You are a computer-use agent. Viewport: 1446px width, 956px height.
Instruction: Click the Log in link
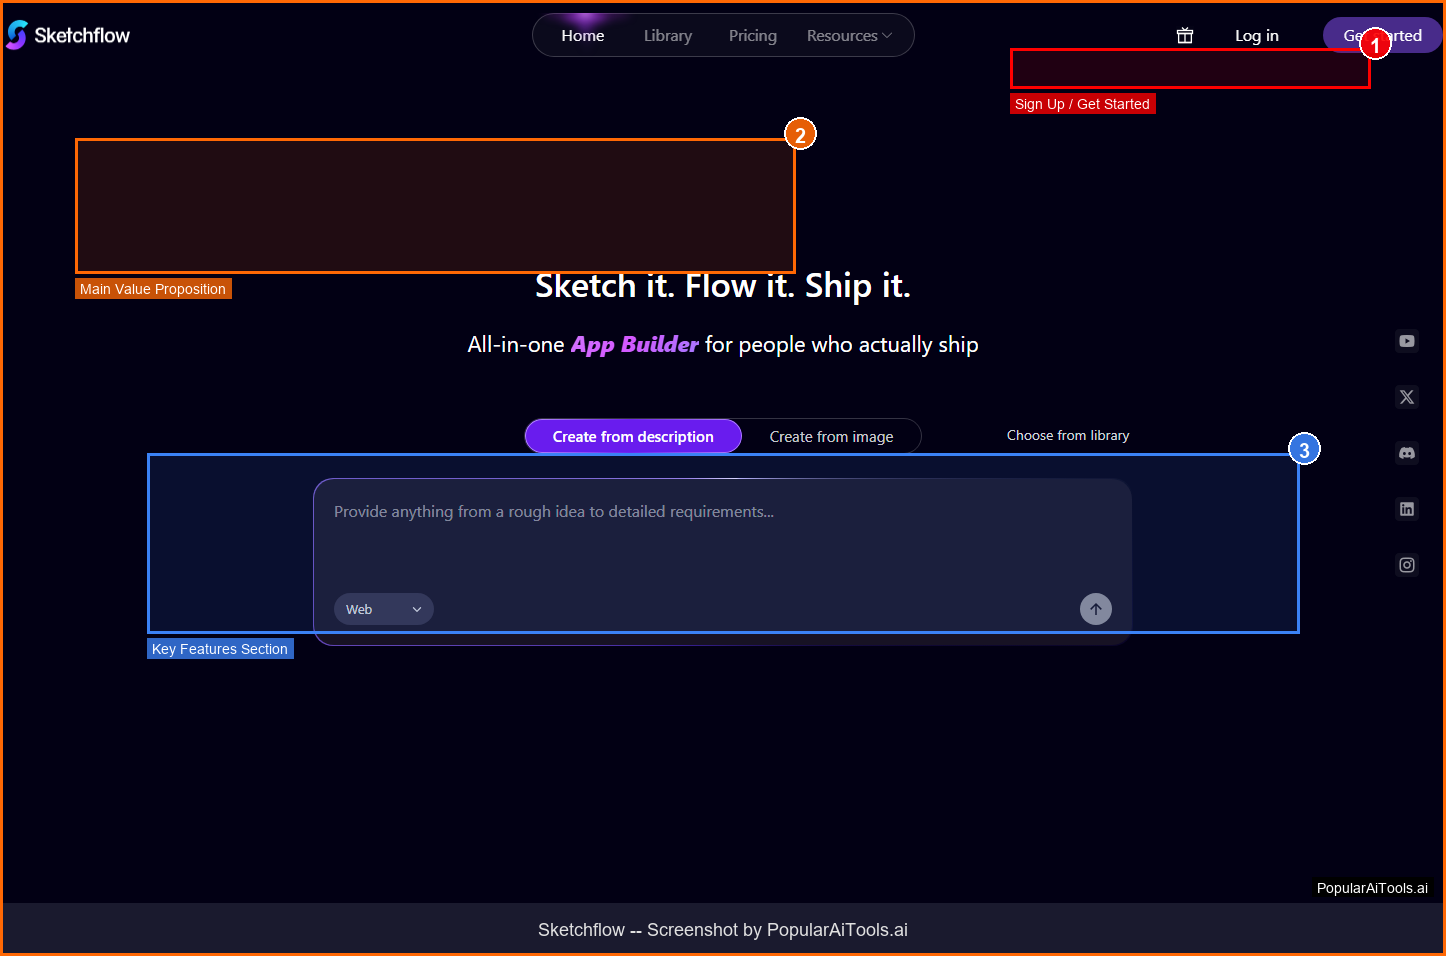(x=1257, y=36)
